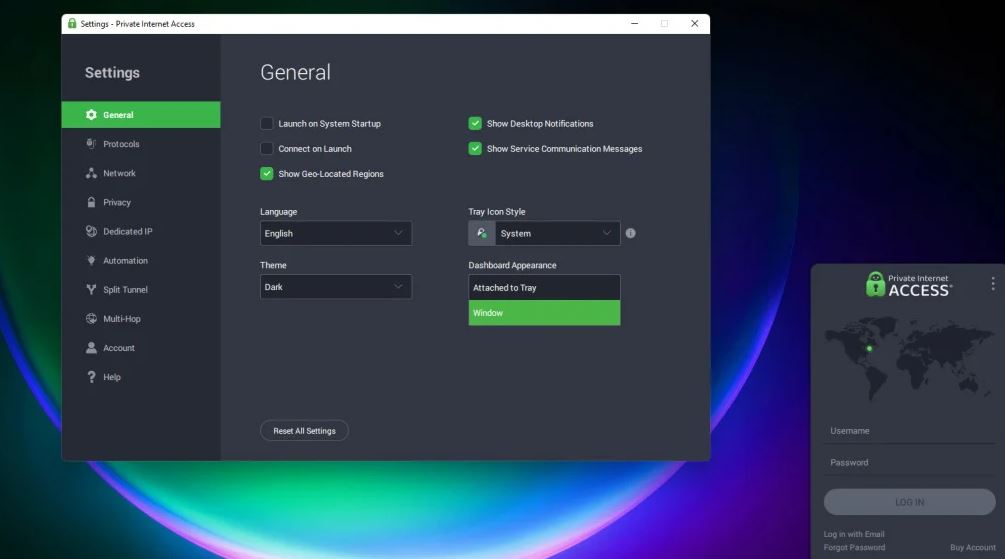Click the General gear icon in sidebar
Image resolution: width=1005 pixels, height=559 pixels.
click(x=91, y=115)
